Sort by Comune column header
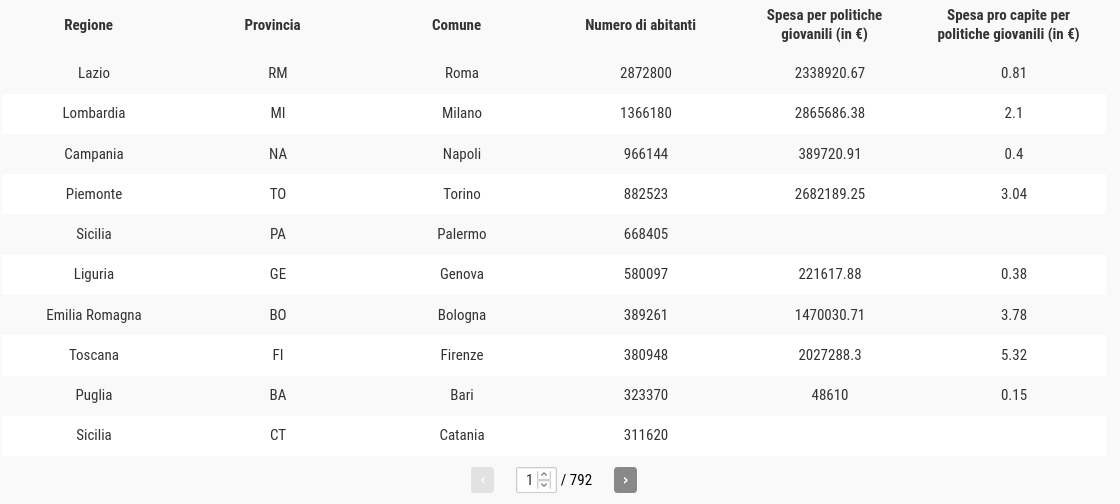1120x504 pixels. tap(456, 25)
